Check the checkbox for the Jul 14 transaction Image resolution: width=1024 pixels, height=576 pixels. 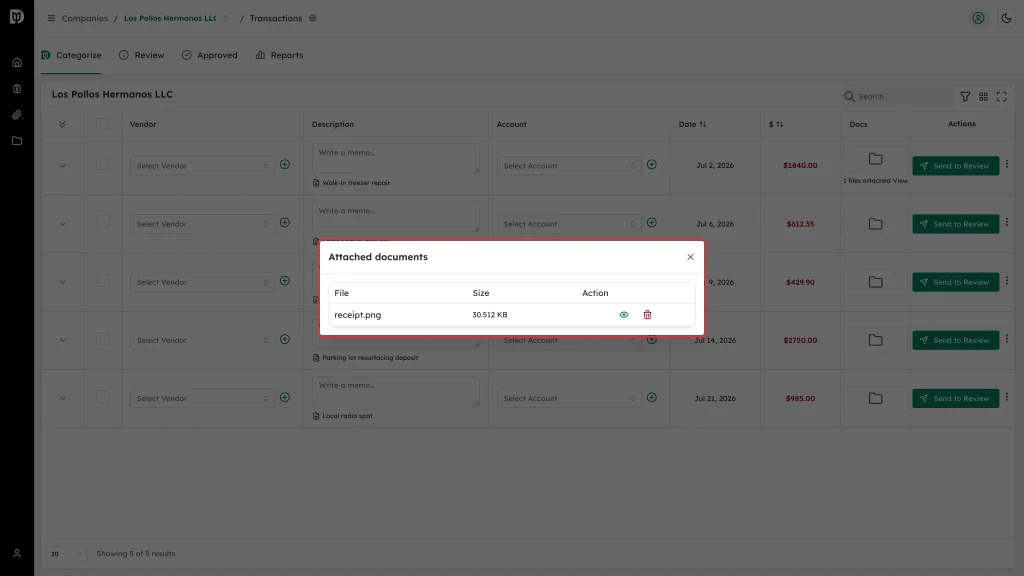tap(103, 339)
